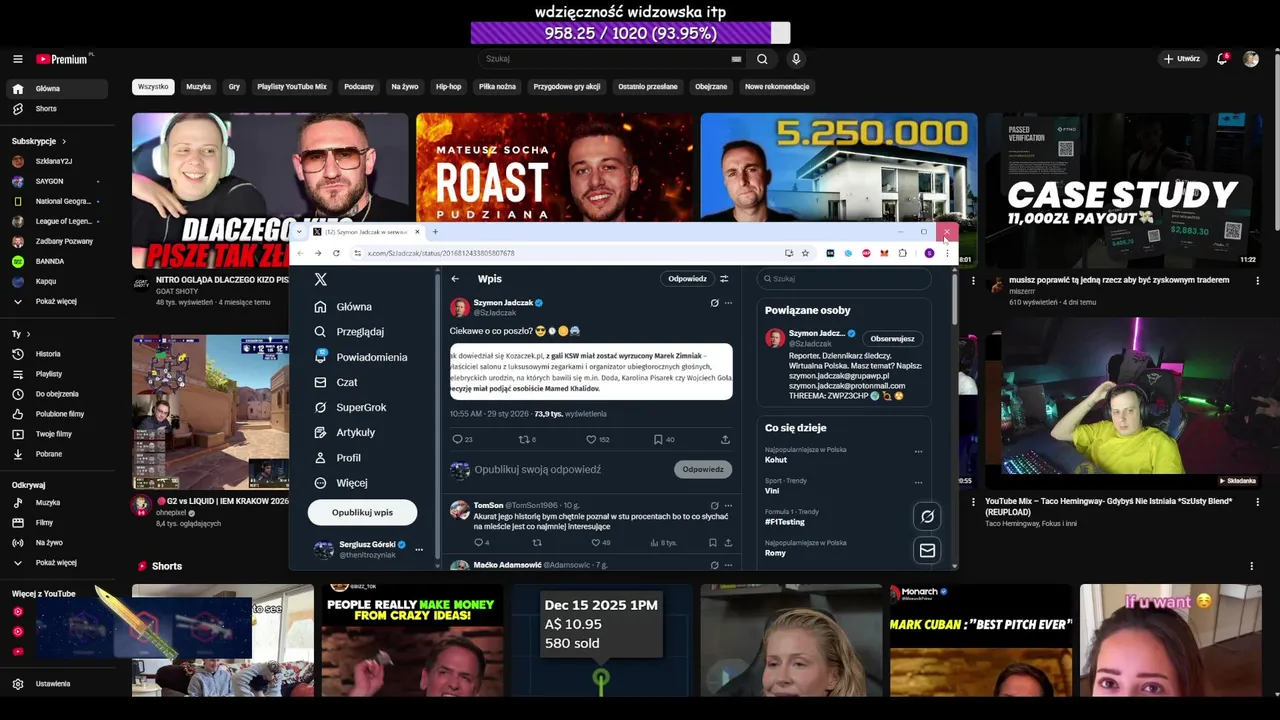Select the Nowe rekomendacje chip
This screenshot has width=1280, height=720.
click(777, 87)
